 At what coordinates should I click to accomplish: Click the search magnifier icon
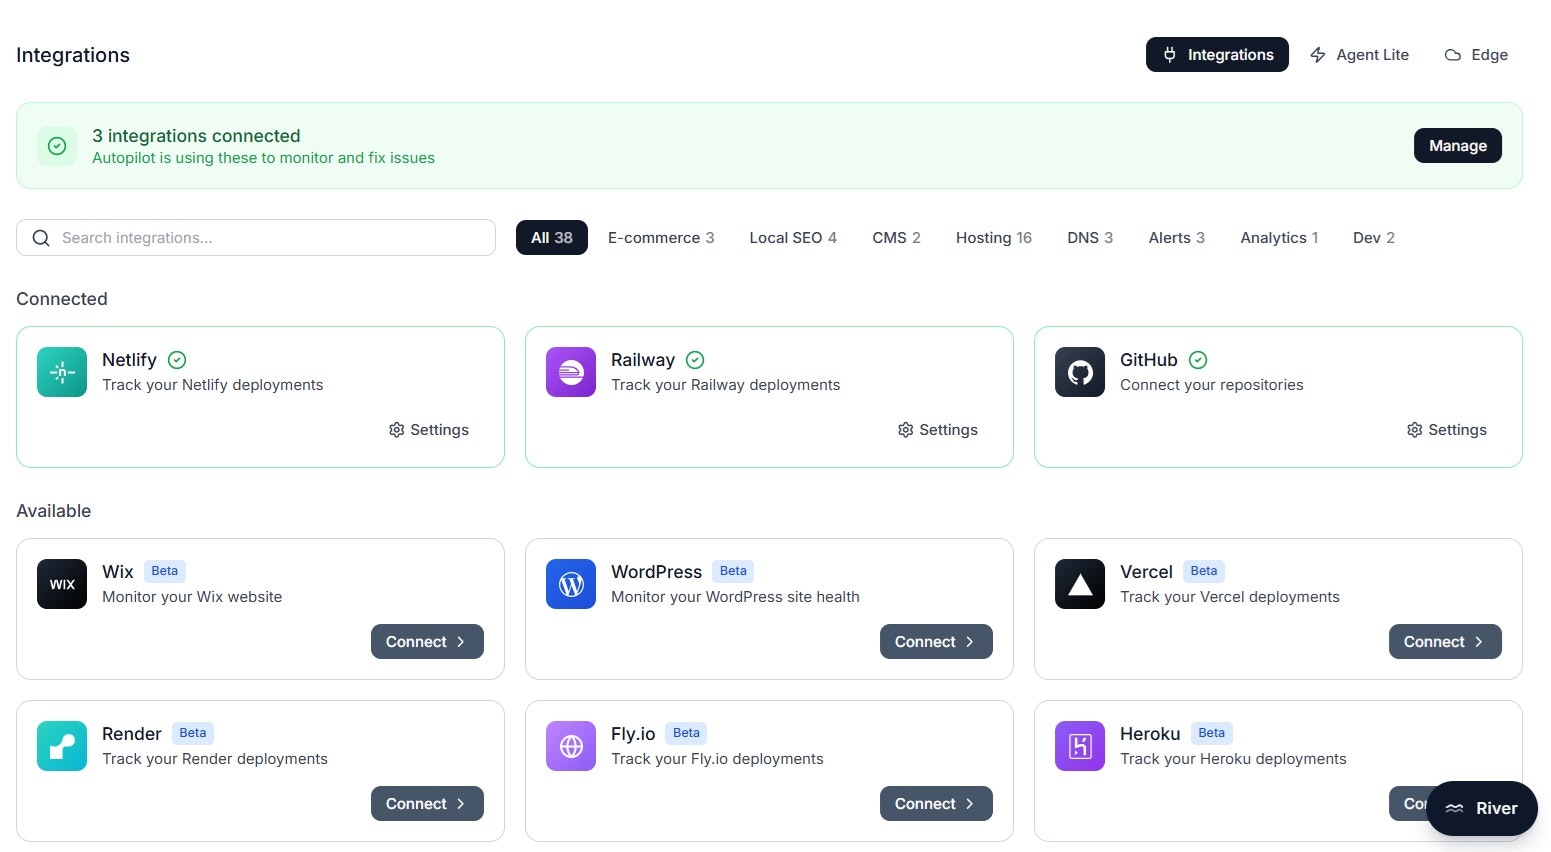coord(41,238)
